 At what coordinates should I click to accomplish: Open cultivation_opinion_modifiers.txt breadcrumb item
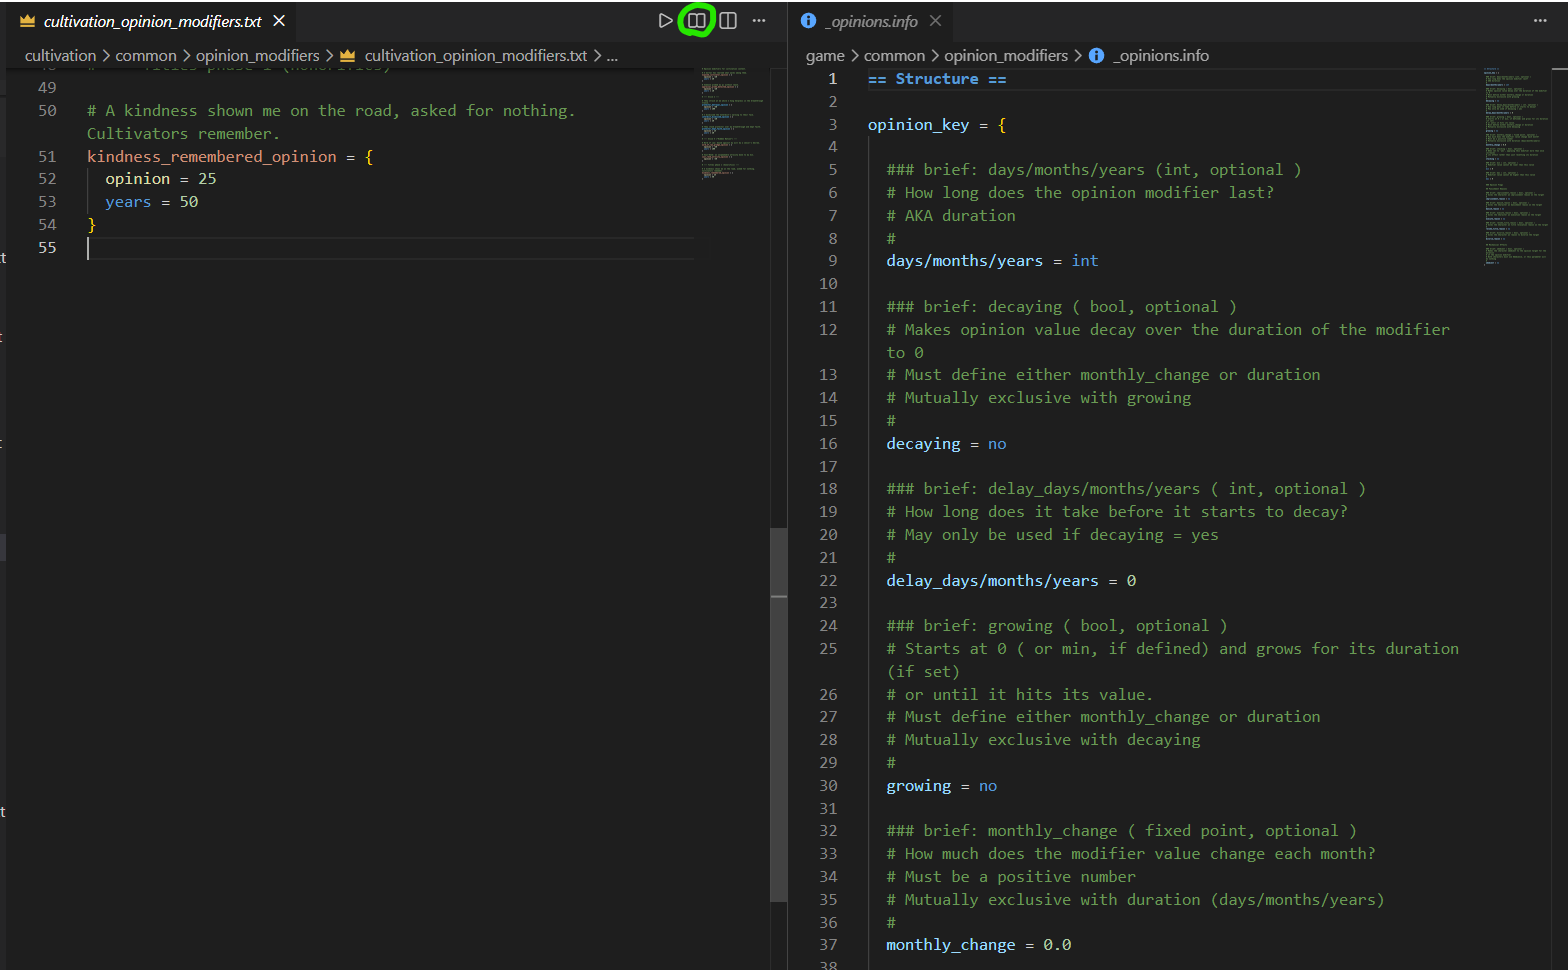pos(475,56)
